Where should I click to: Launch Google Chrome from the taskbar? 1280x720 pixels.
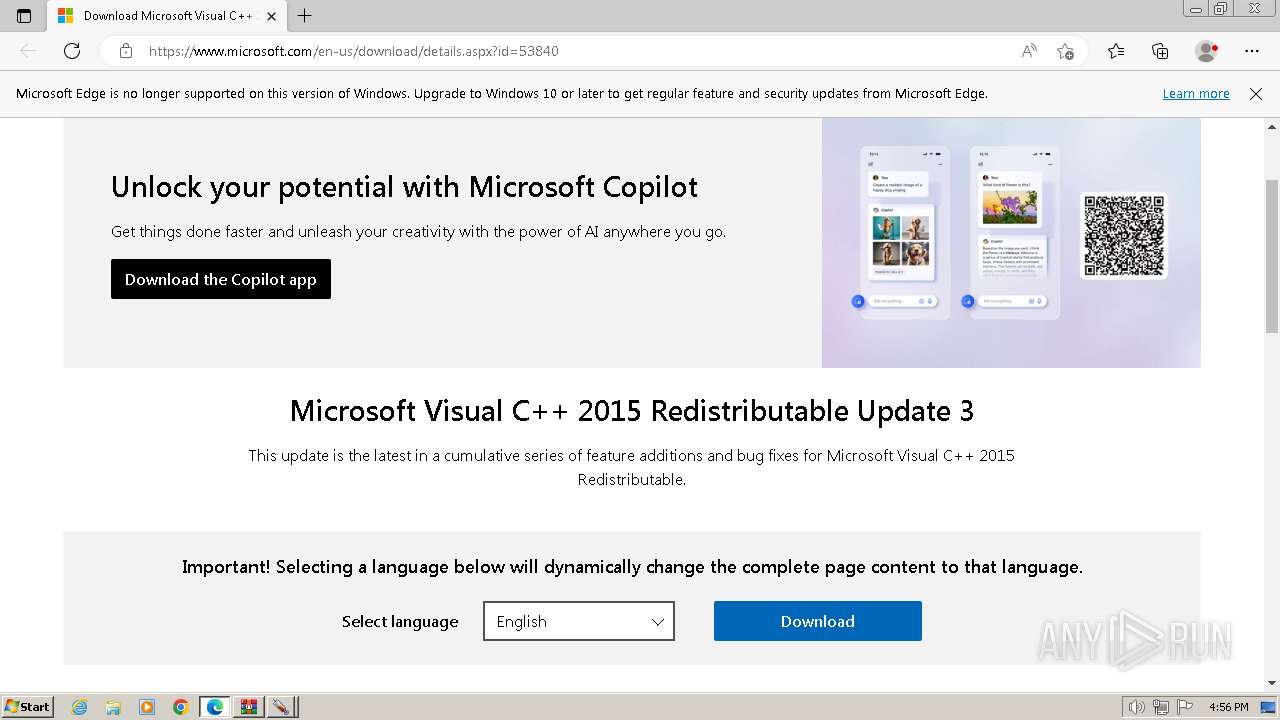pyautogui.click(x=181, y=707)
